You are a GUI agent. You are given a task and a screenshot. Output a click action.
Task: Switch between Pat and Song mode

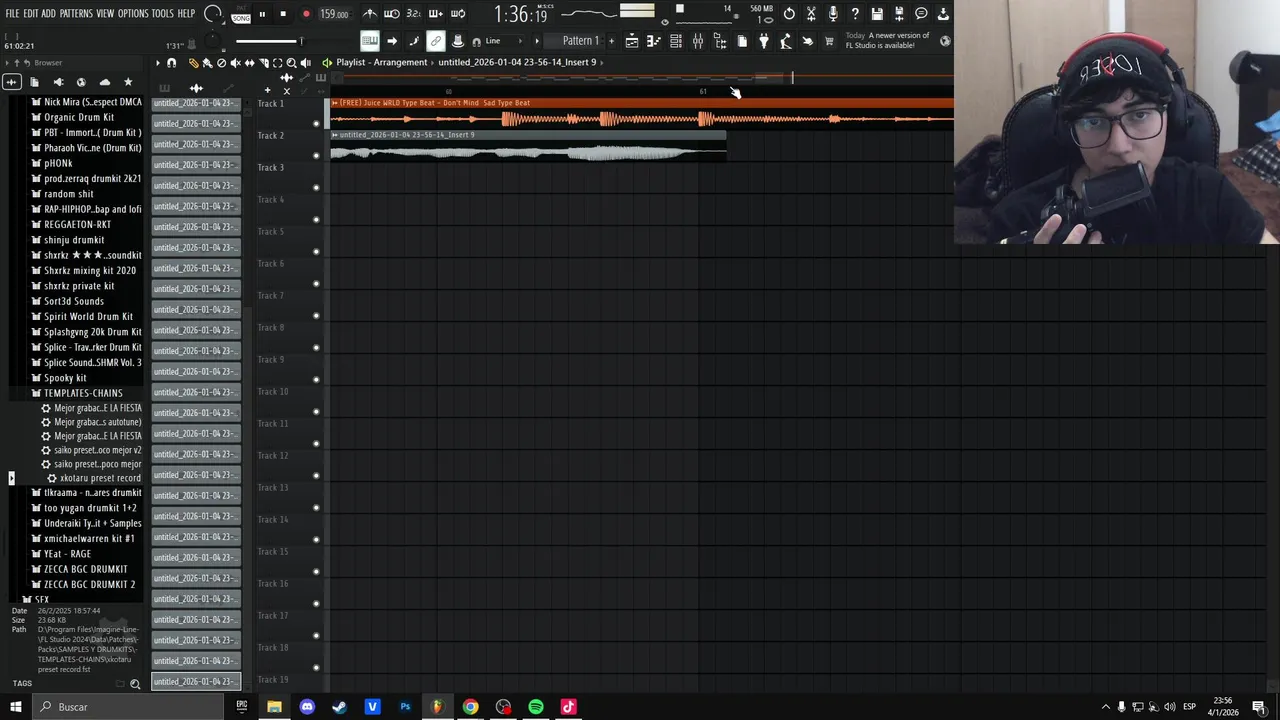pyautogui.click(x=241, y=15)
